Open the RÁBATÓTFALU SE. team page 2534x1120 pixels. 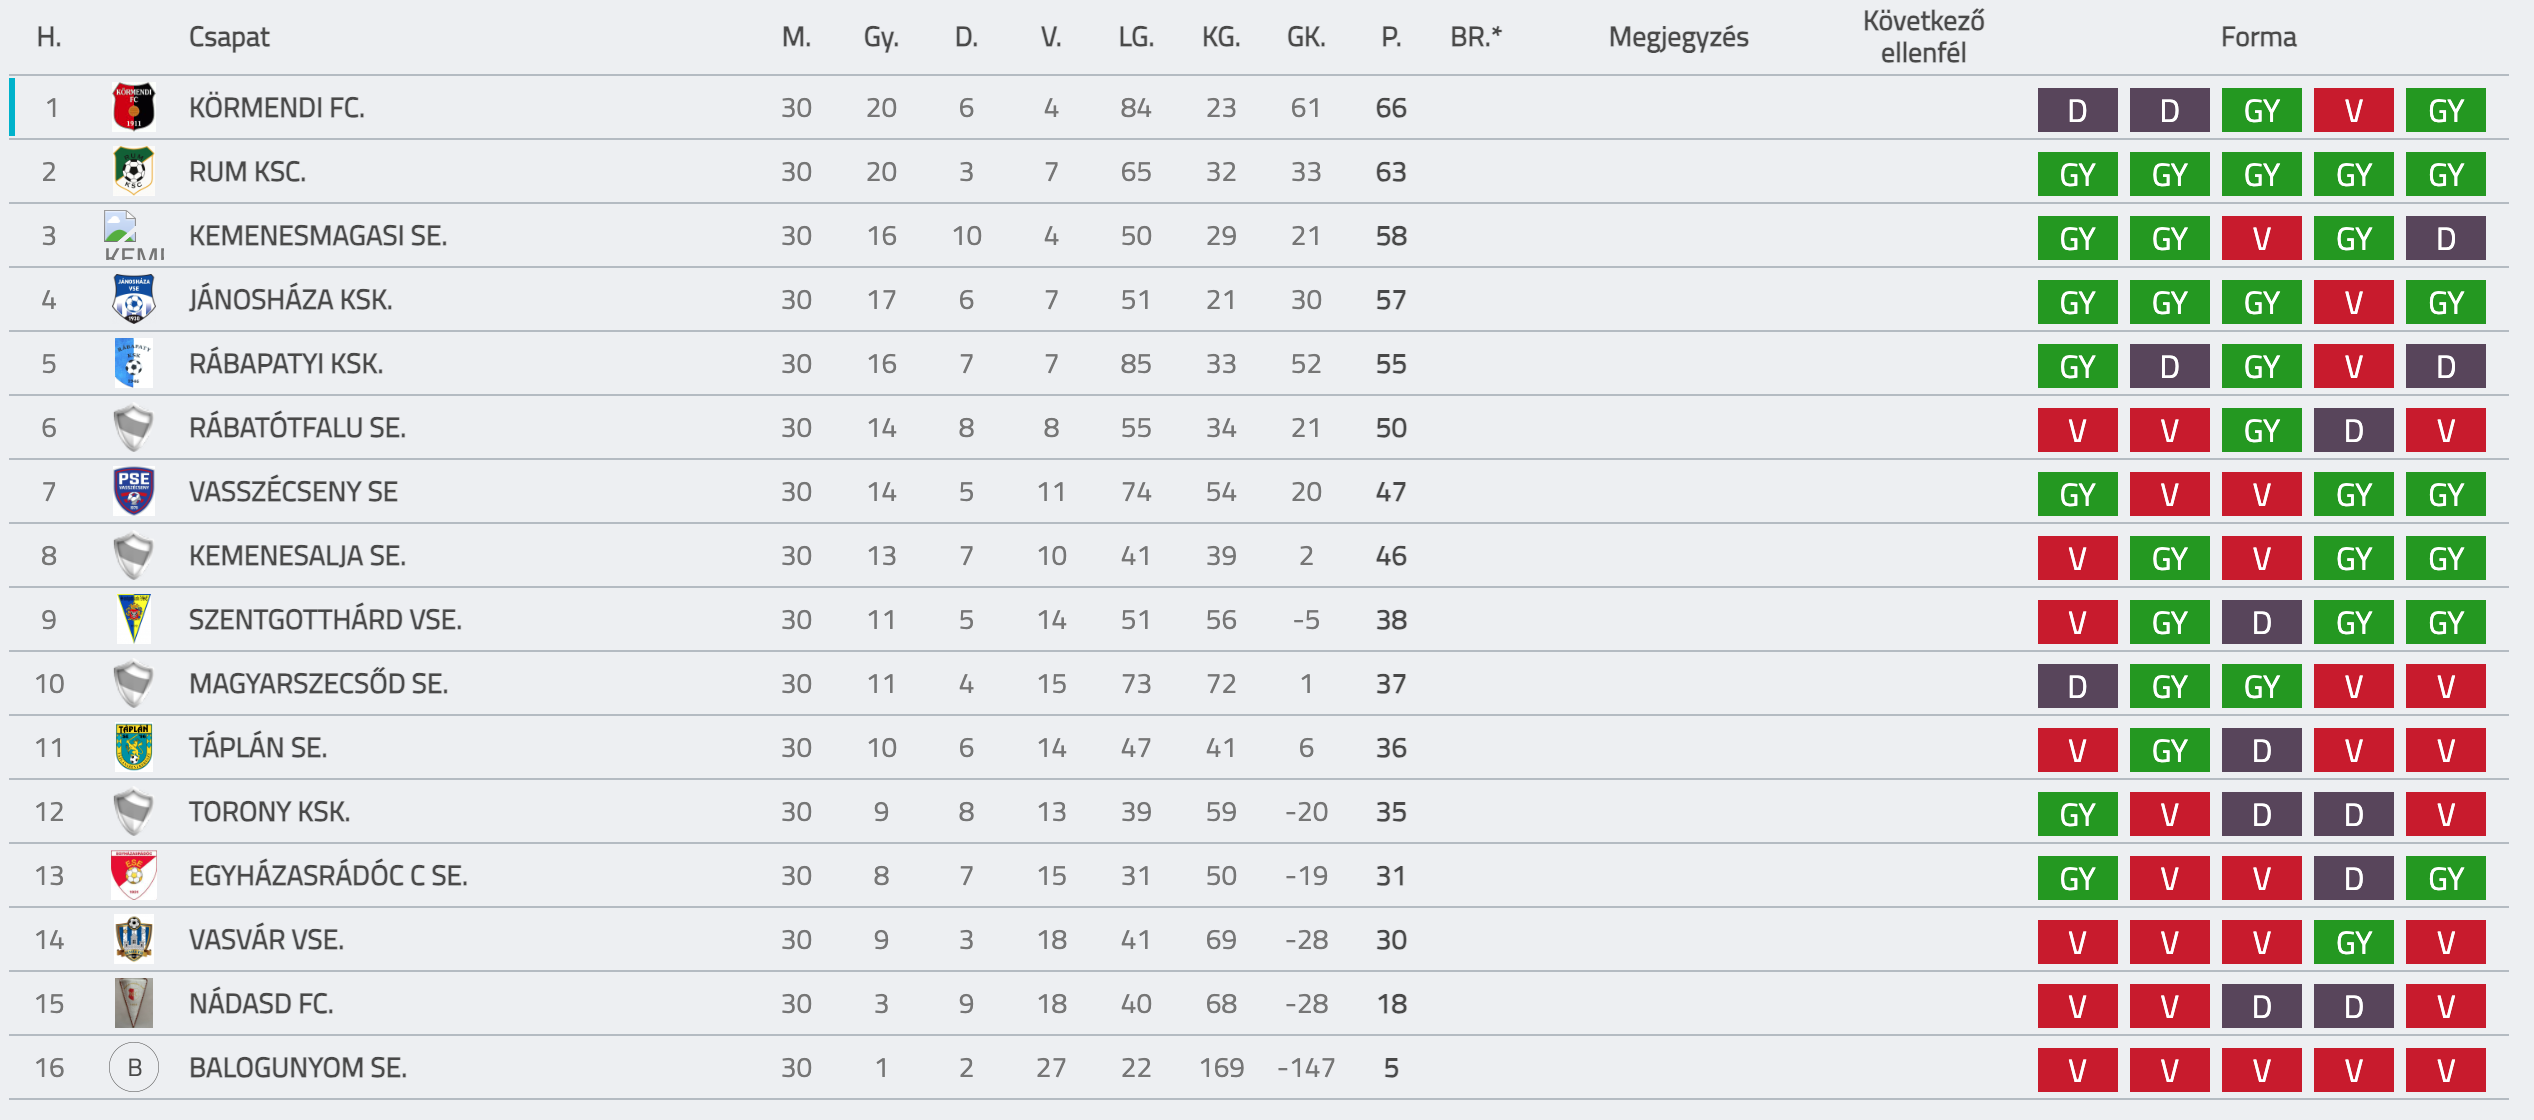pyautogui.click(x=297, y=428)
